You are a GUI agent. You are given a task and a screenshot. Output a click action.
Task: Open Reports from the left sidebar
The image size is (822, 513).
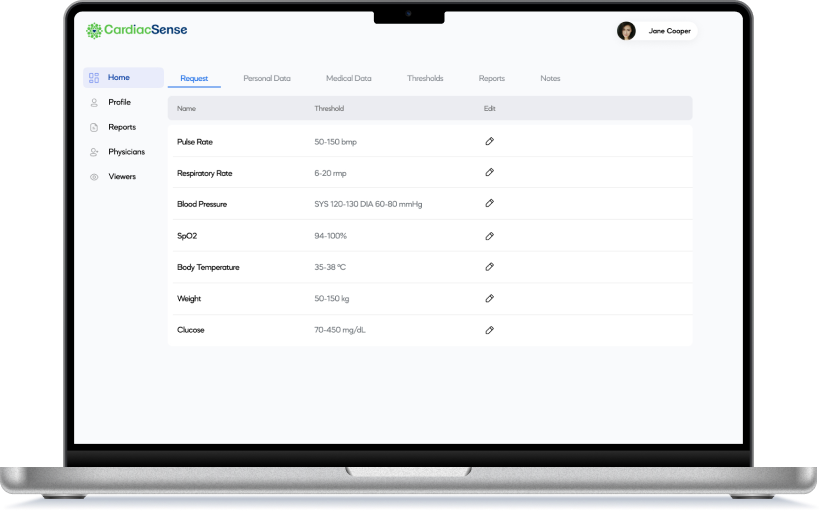(121, 128)
